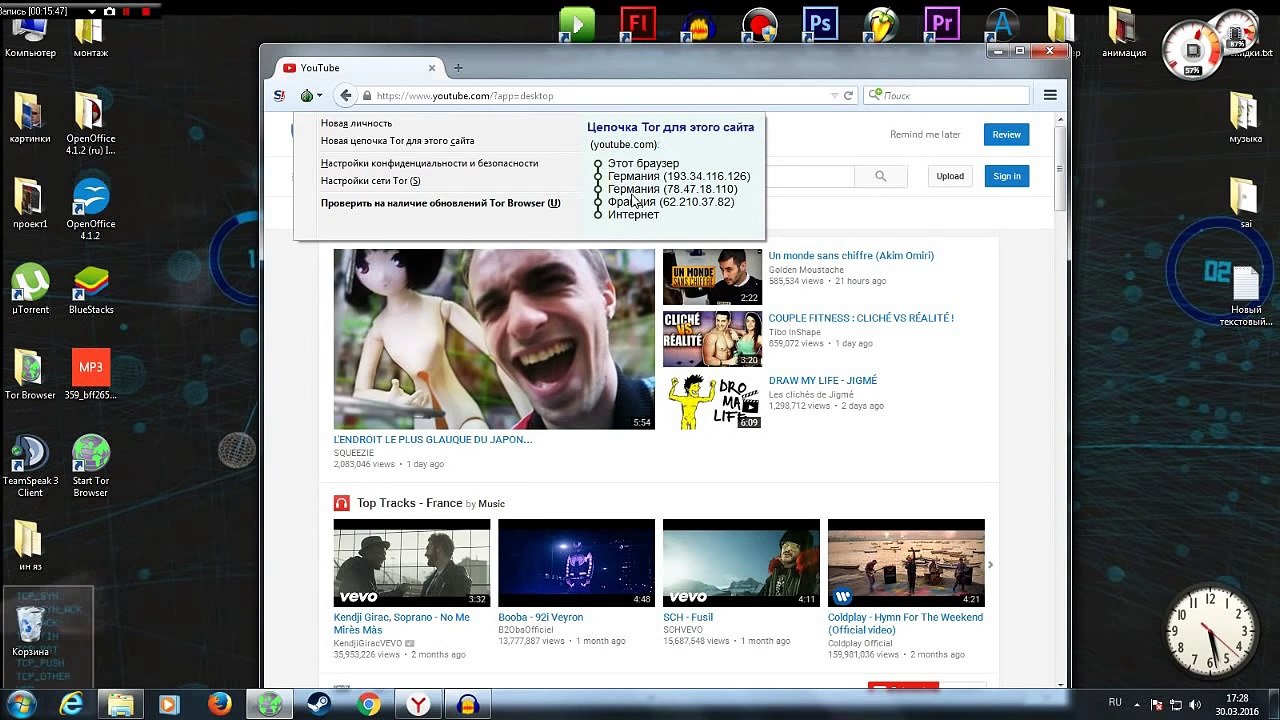Open Un monde sans chiffre video link
The width and height of the screenshot is (1280, 720).
pyautogui.click(x=851, y=256)
